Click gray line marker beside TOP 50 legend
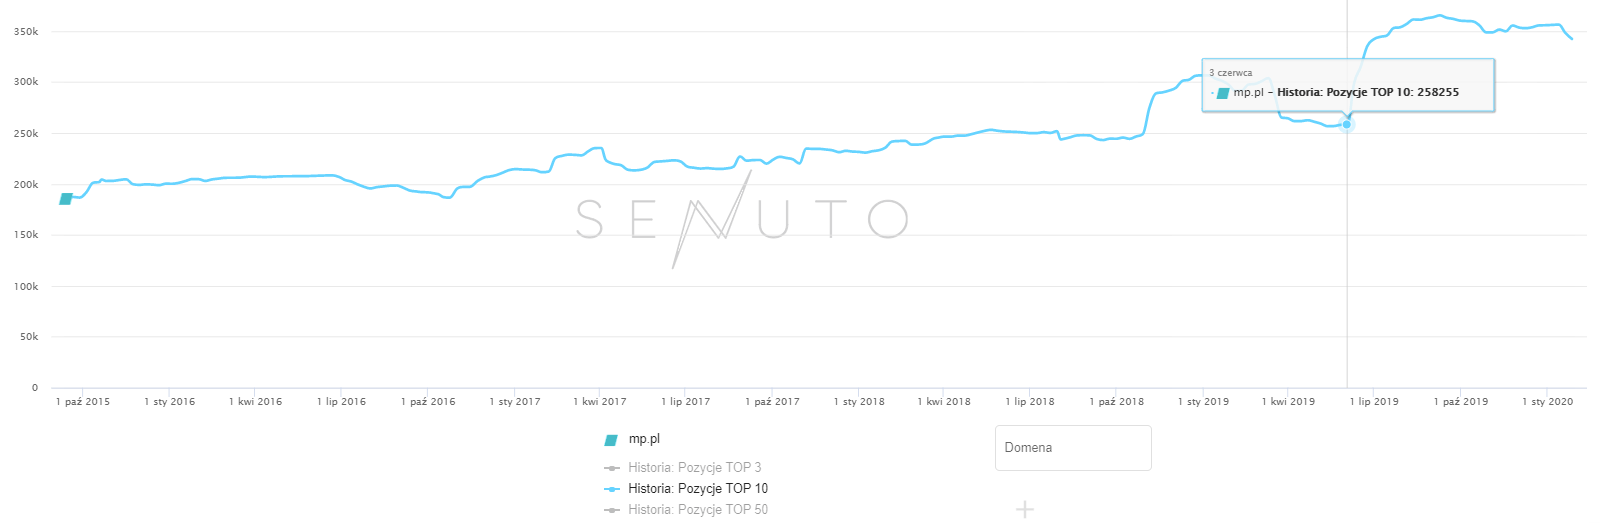Screen dimensions: 1600x523 coord(612,510)
